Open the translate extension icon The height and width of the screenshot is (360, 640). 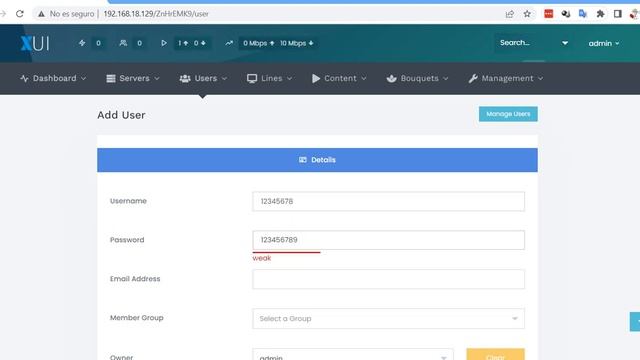click(583, 14)
